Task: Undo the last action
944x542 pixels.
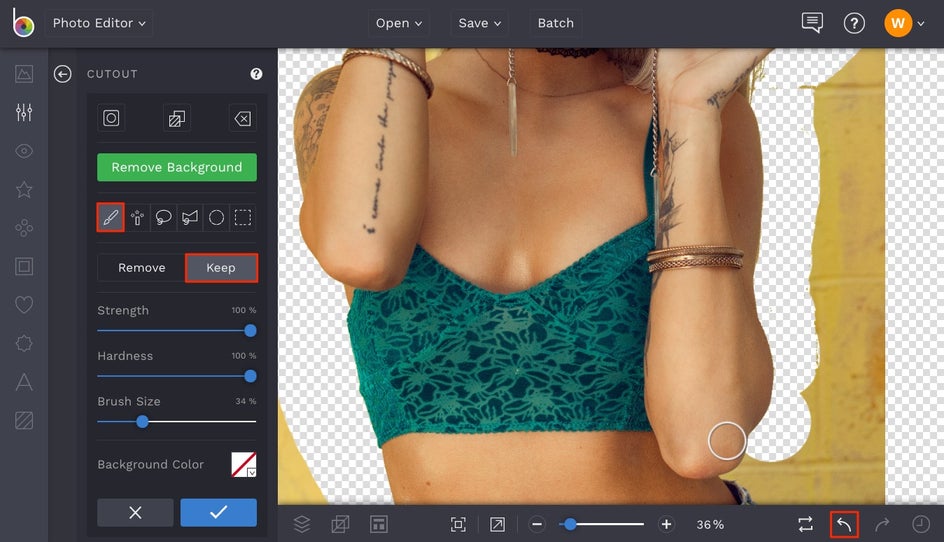Action: coord(844,525)
